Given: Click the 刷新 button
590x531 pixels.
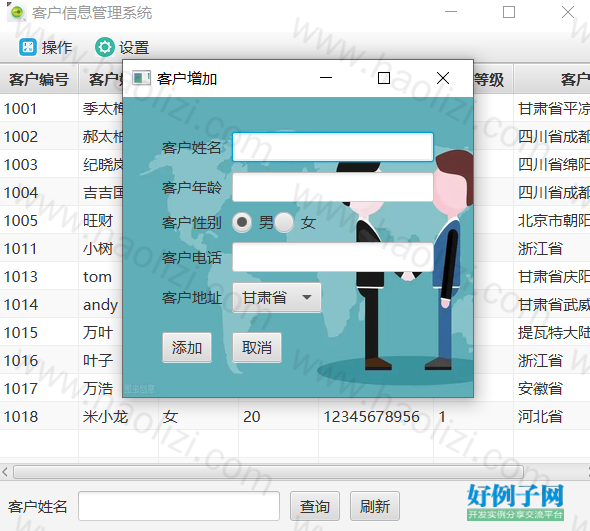Looking at the screenshot, I should click(375, 506).
